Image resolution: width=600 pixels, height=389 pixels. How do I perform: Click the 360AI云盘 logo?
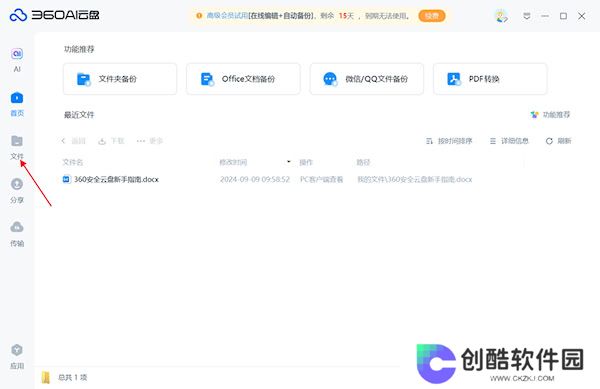[54, 15]
